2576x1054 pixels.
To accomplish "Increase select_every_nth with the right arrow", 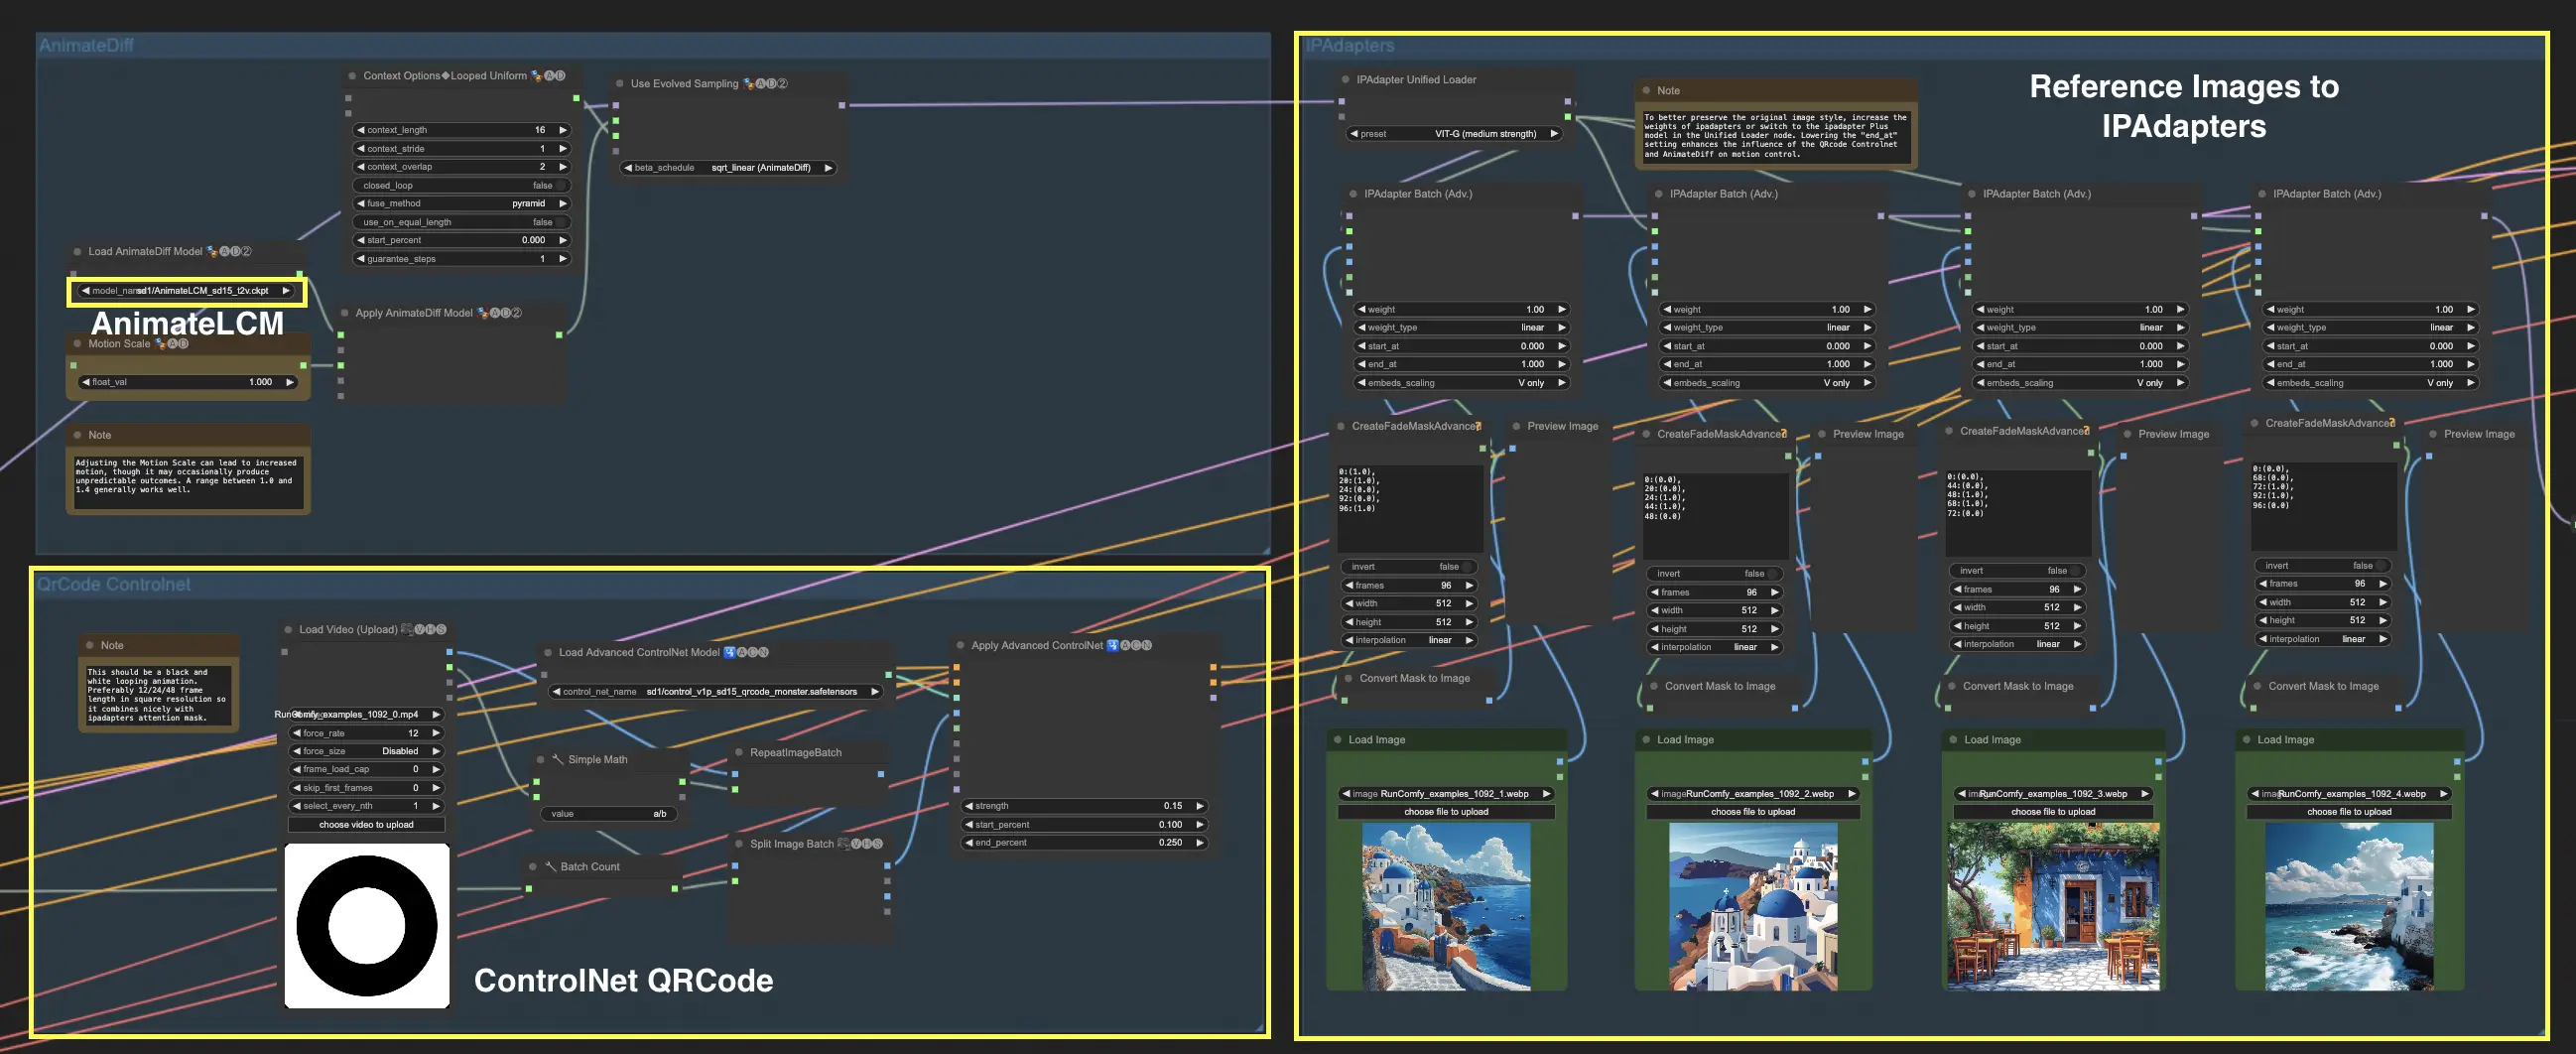I will tap(436, 806).
